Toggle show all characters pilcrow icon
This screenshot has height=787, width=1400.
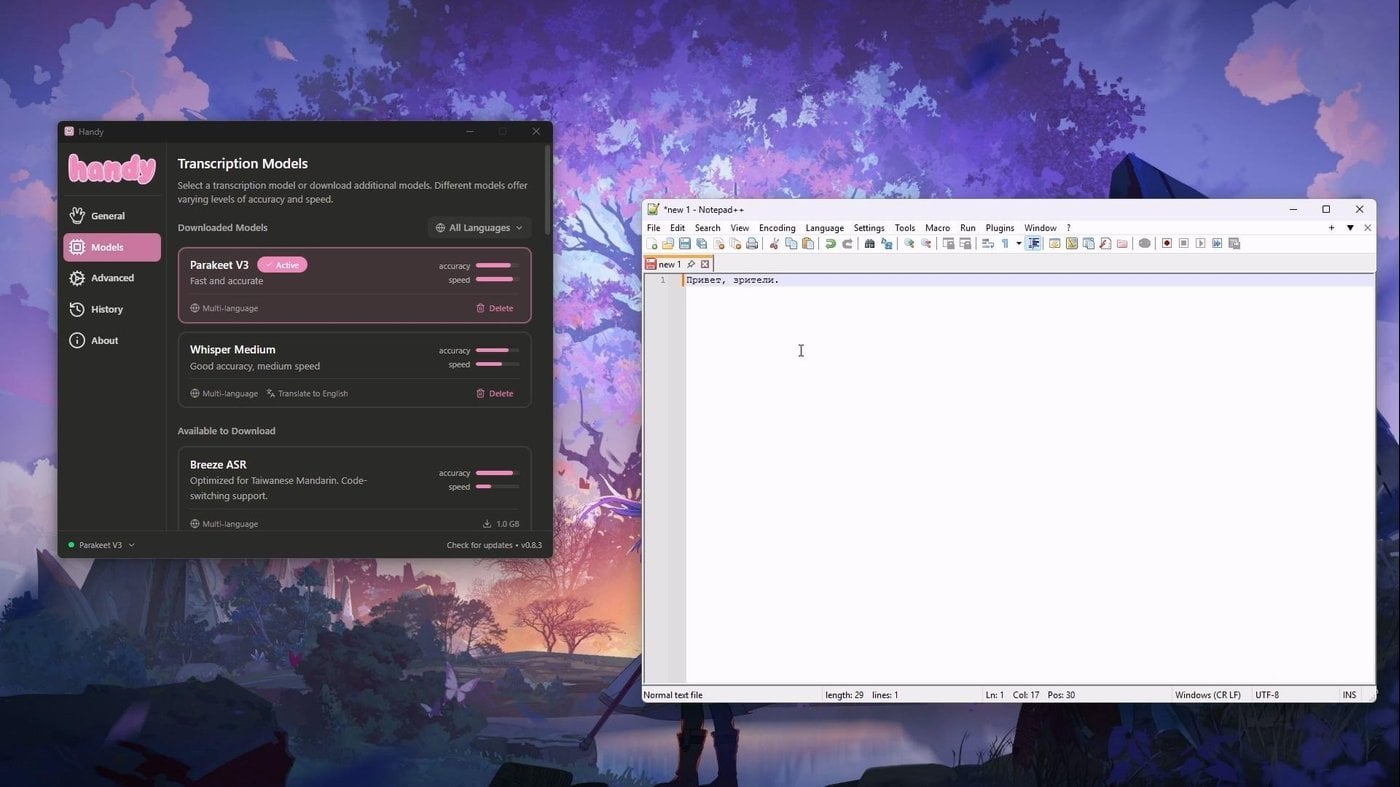(1005, 244)
